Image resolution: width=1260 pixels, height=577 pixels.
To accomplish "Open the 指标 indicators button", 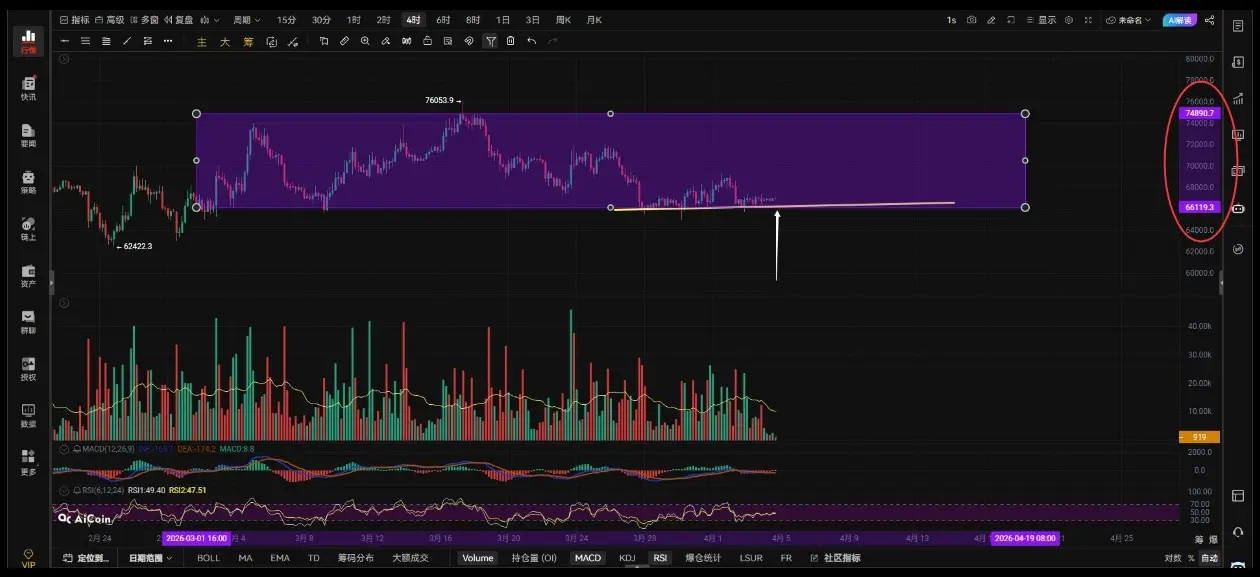I will click(75, 20).
